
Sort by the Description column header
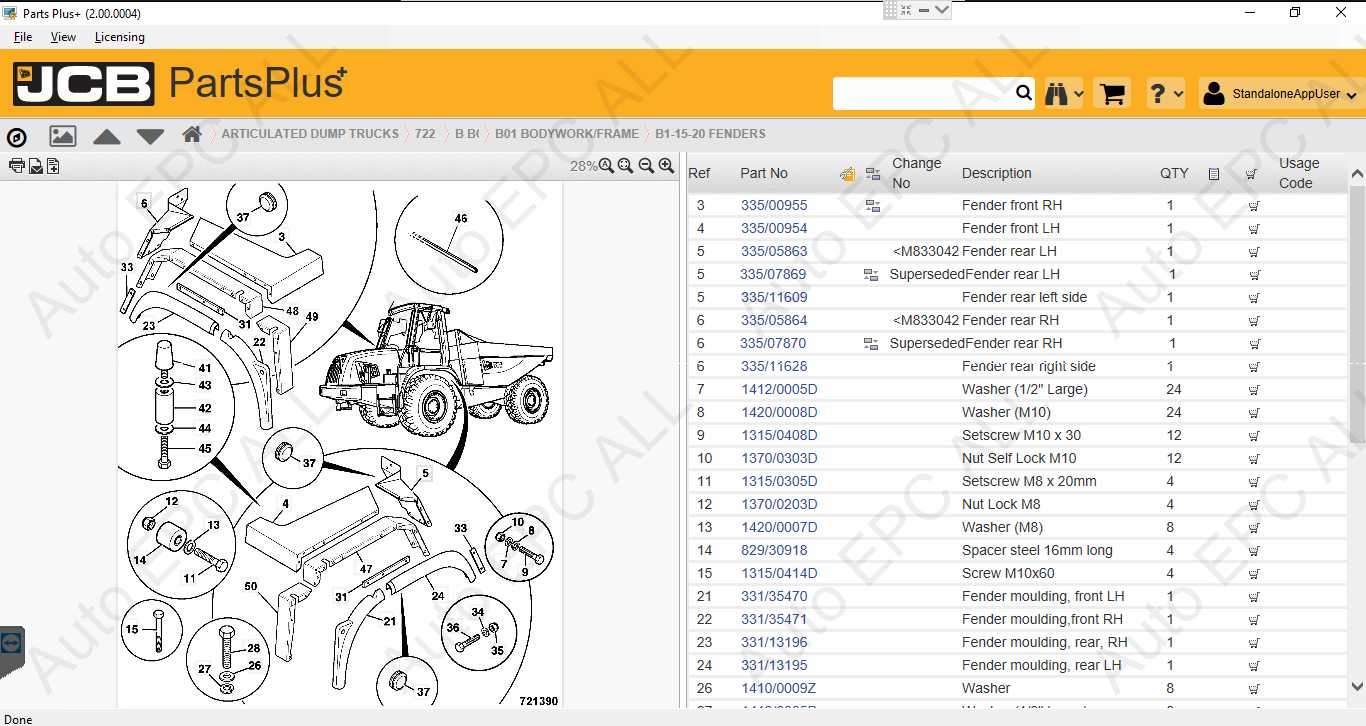coord(996,174)
